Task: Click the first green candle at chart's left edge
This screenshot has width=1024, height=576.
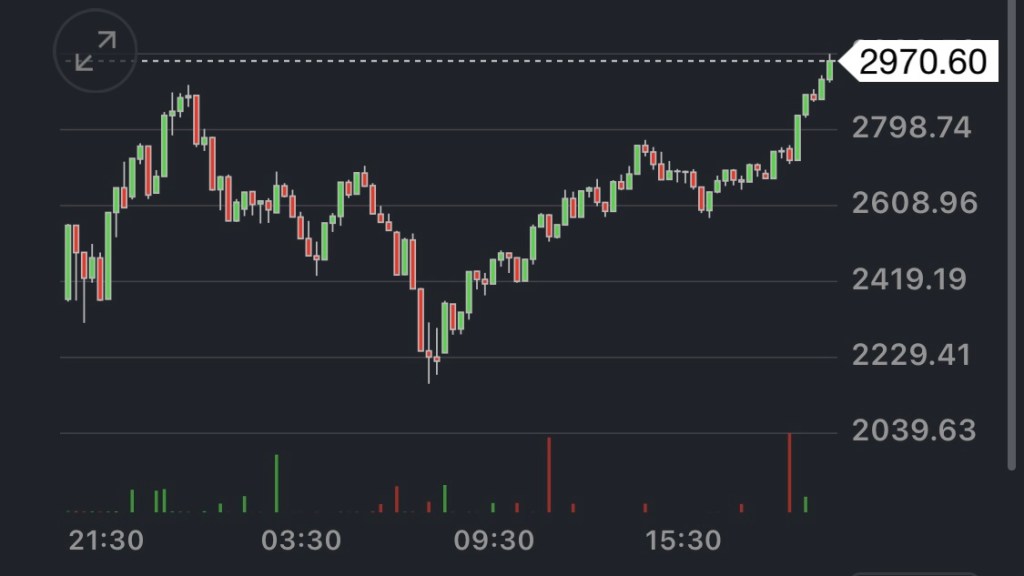Action: click(68, 262)
